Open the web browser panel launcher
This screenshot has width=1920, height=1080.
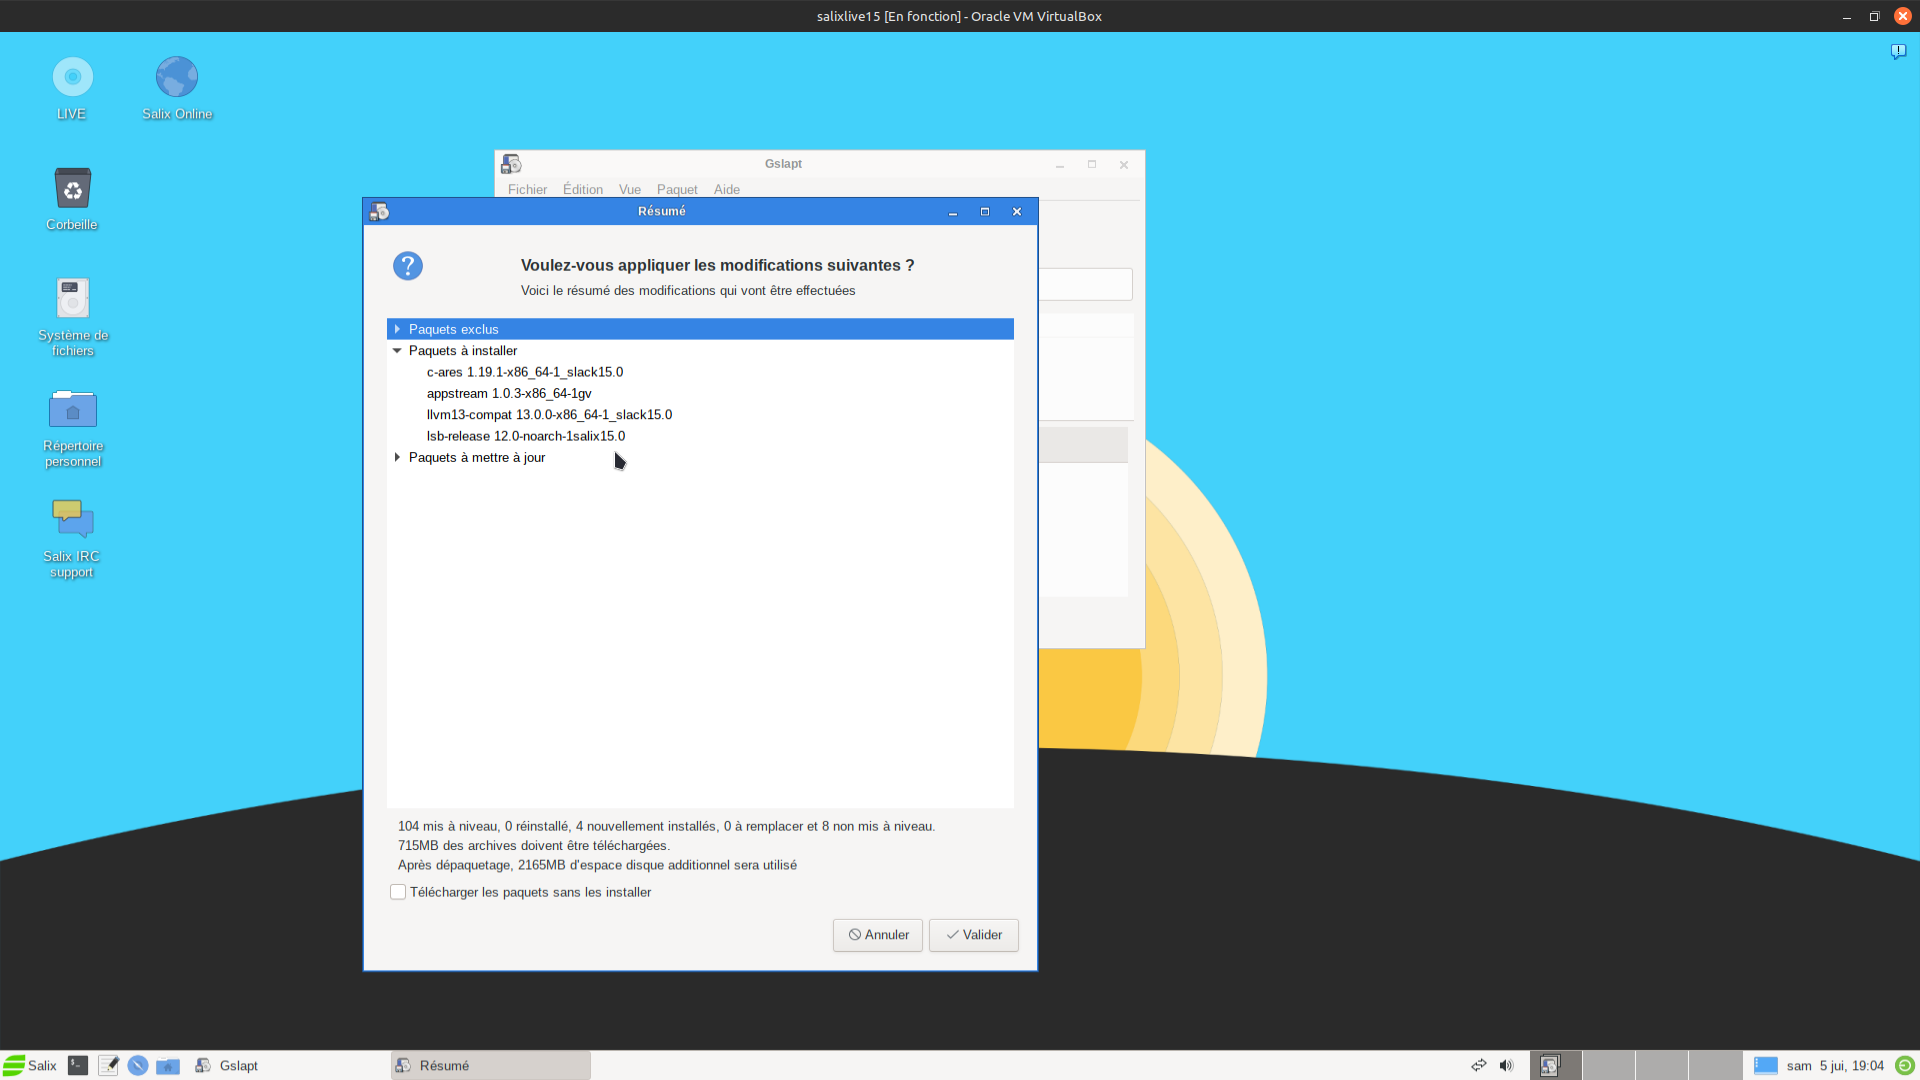click(138, 1065)
